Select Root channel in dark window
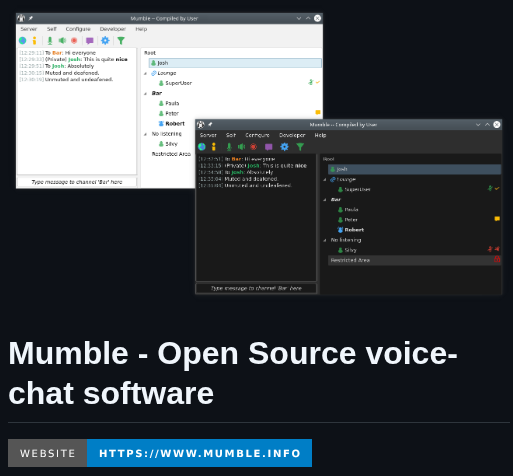Screen dimensions: 513x476 pyautogui.click(x=329, y=159)
